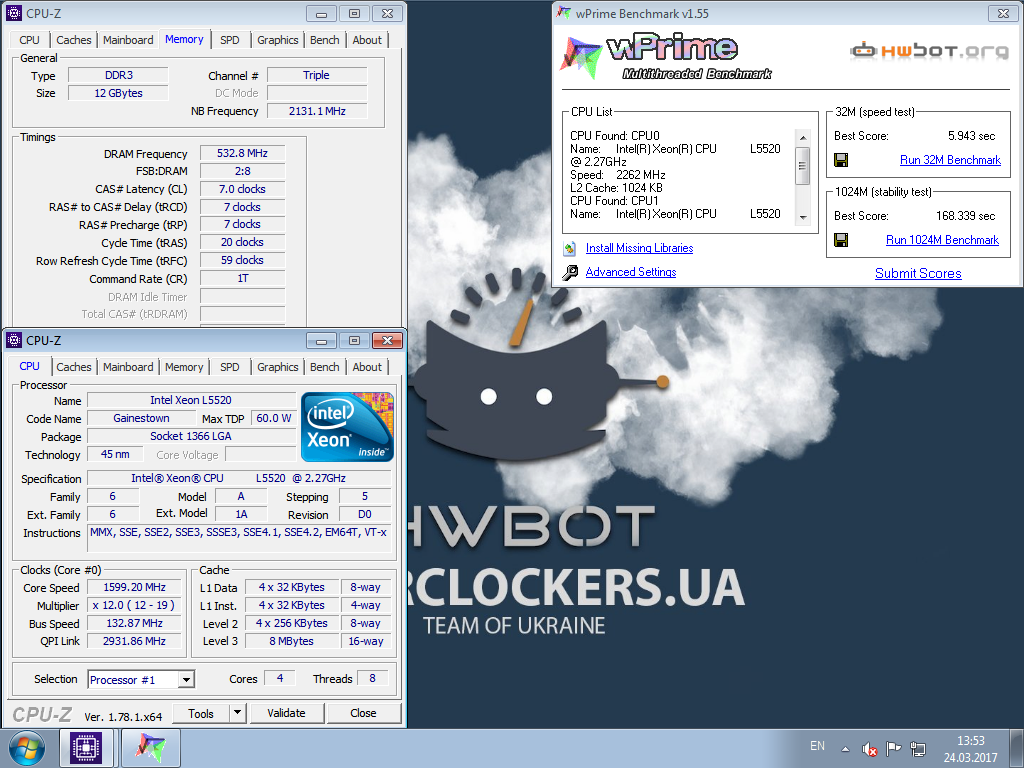Select CPU tab in the upper CPU-Z window
The height and width of the screenshot is (768, 1024).
tap(29, 40)
